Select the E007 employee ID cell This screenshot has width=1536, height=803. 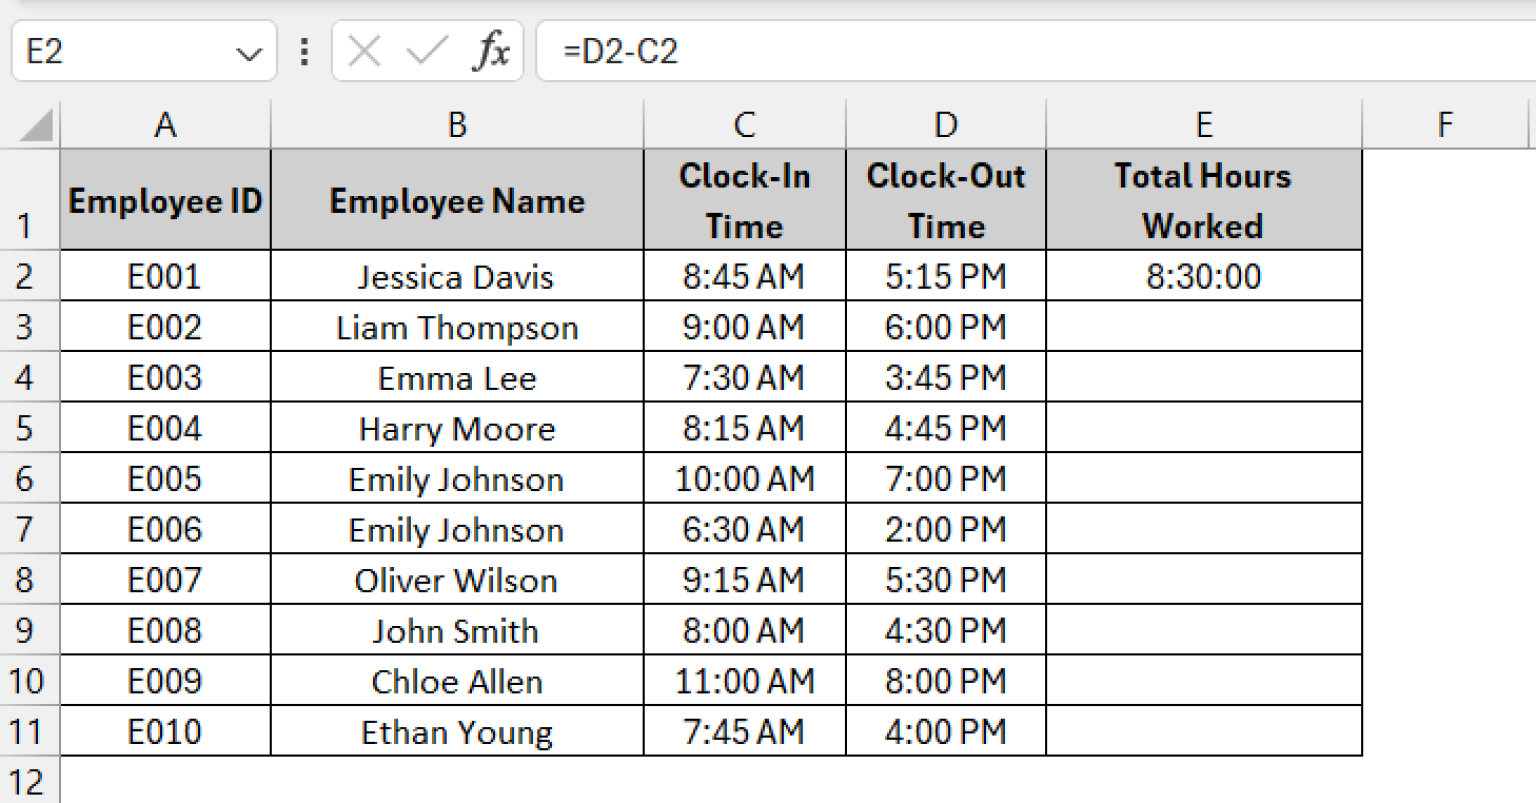tap(165, 580)
